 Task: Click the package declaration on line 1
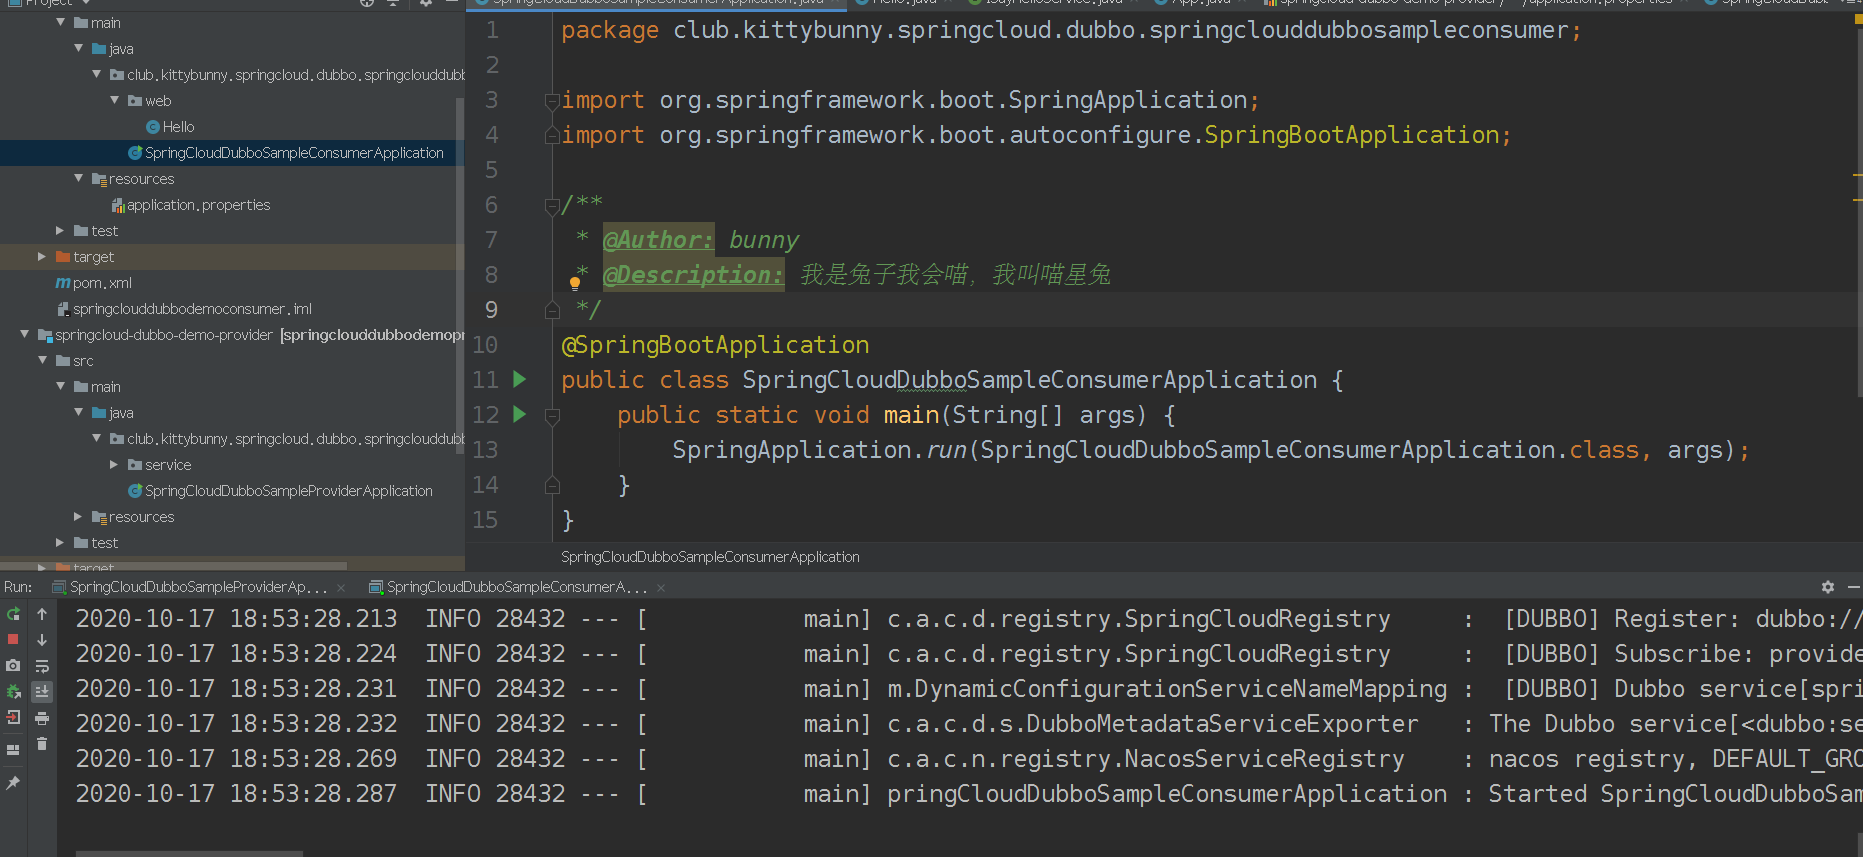(x=1070, y=30)
